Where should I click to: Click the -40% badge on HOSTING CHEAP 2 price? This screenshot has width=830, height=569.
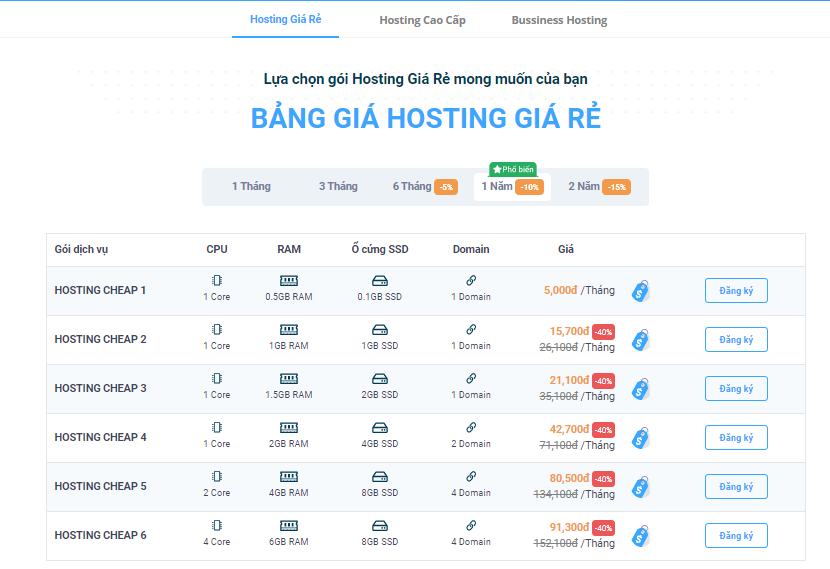(603, 332)
